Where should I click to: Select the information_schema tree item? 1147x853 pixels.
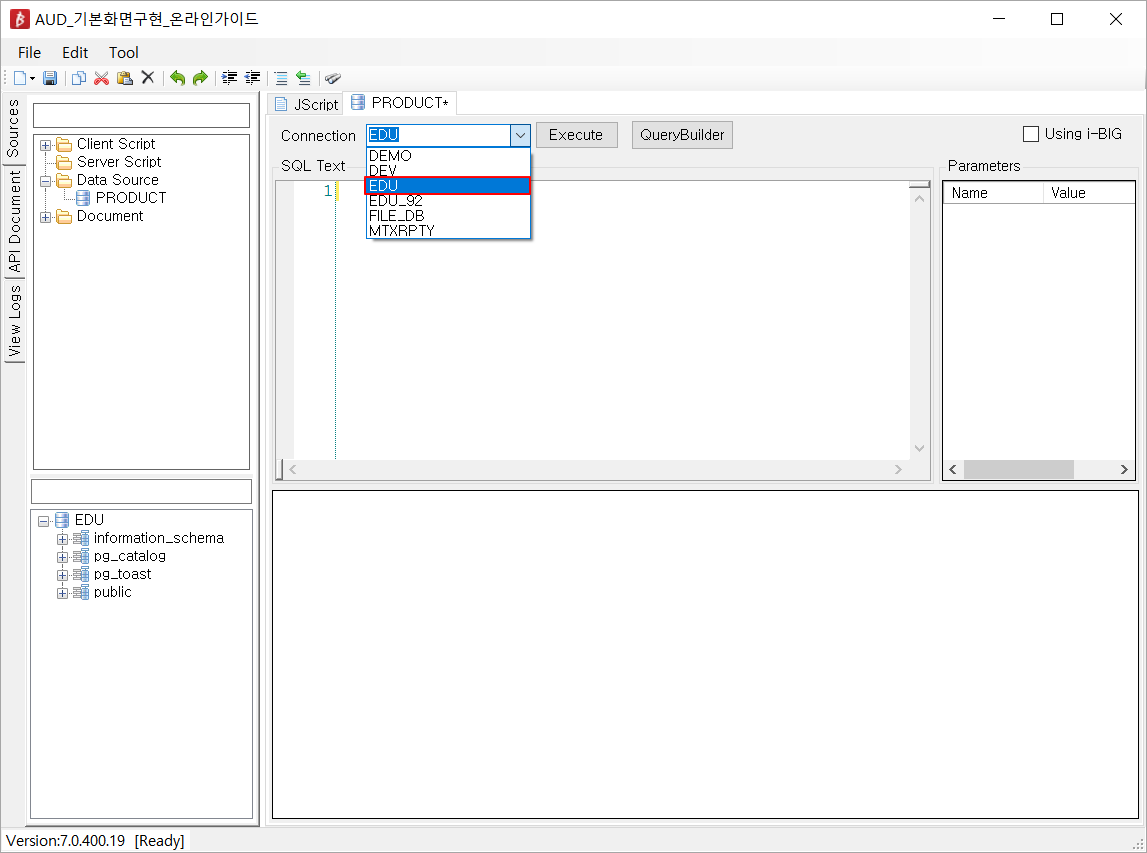coord(159,538)
